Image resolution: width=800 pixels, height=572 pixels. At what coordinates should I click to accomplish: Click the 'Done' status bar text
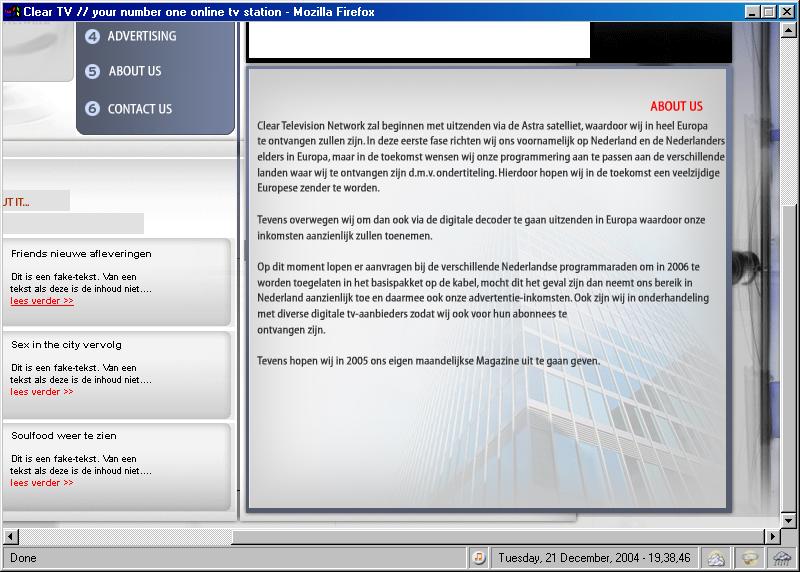[x=23, y=558]
